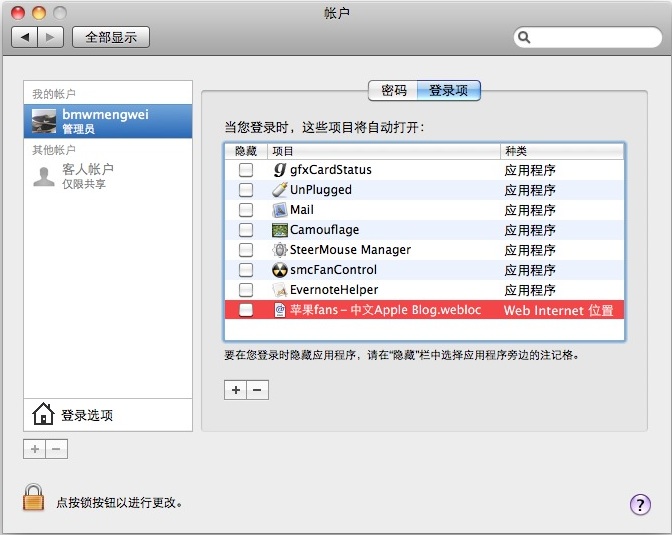Click the 全部显示 button
Screen dimensions: 672x535
[x=111, y=37]
